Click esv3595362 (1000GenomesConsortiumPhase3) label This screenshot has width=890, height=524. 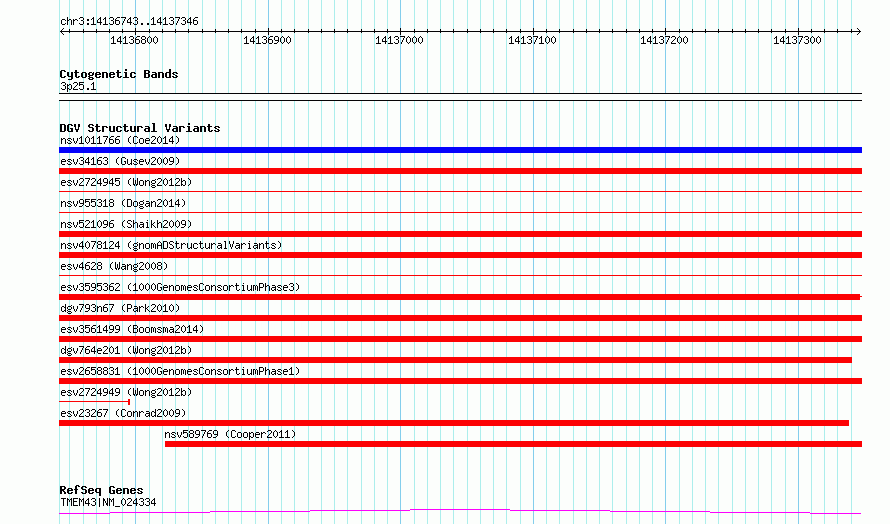pyautogui.click(x=180, y=287)
